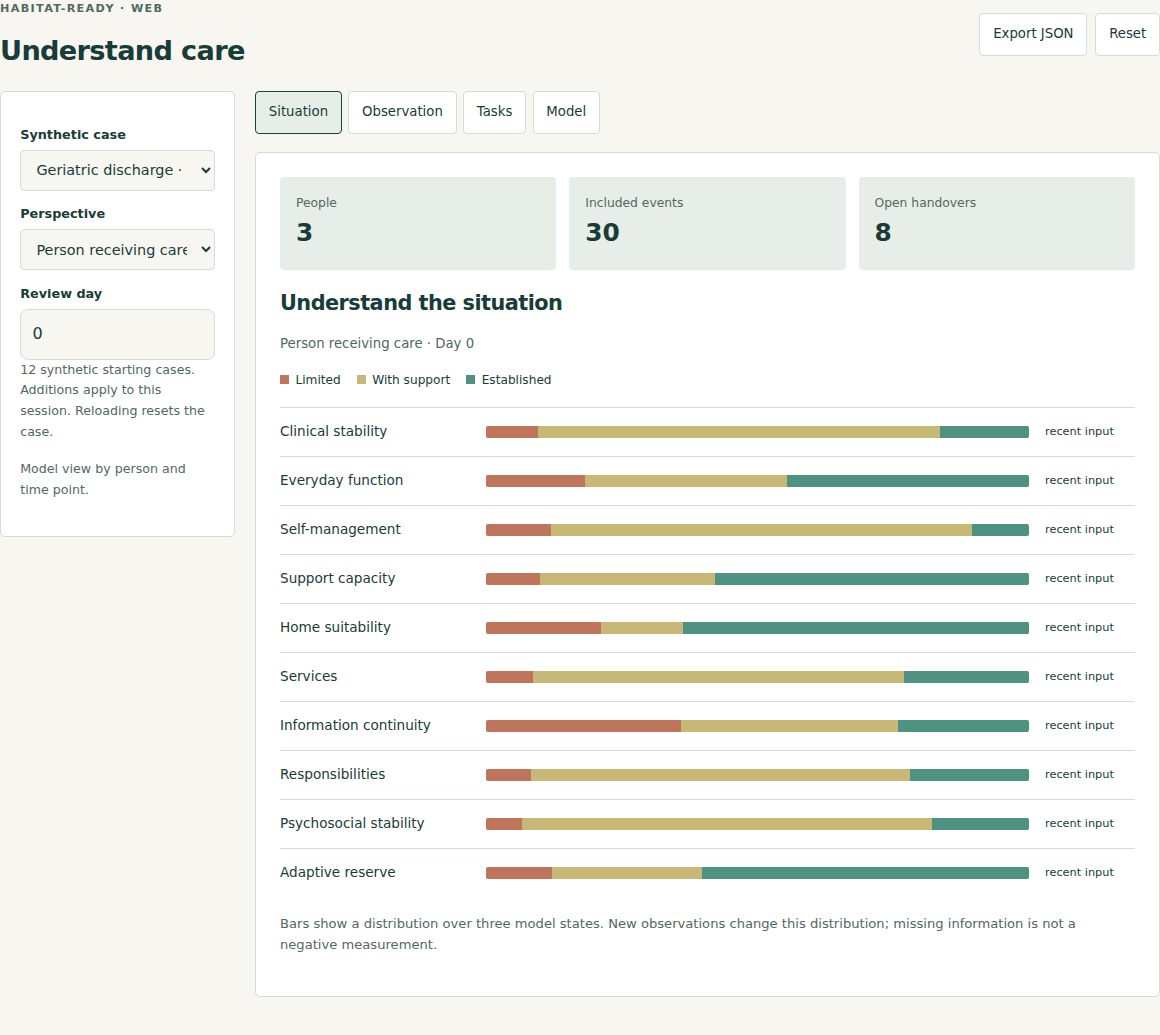Click the Everyday function distribution bar
This screenshot has height=1035, width=1160.
758,481
